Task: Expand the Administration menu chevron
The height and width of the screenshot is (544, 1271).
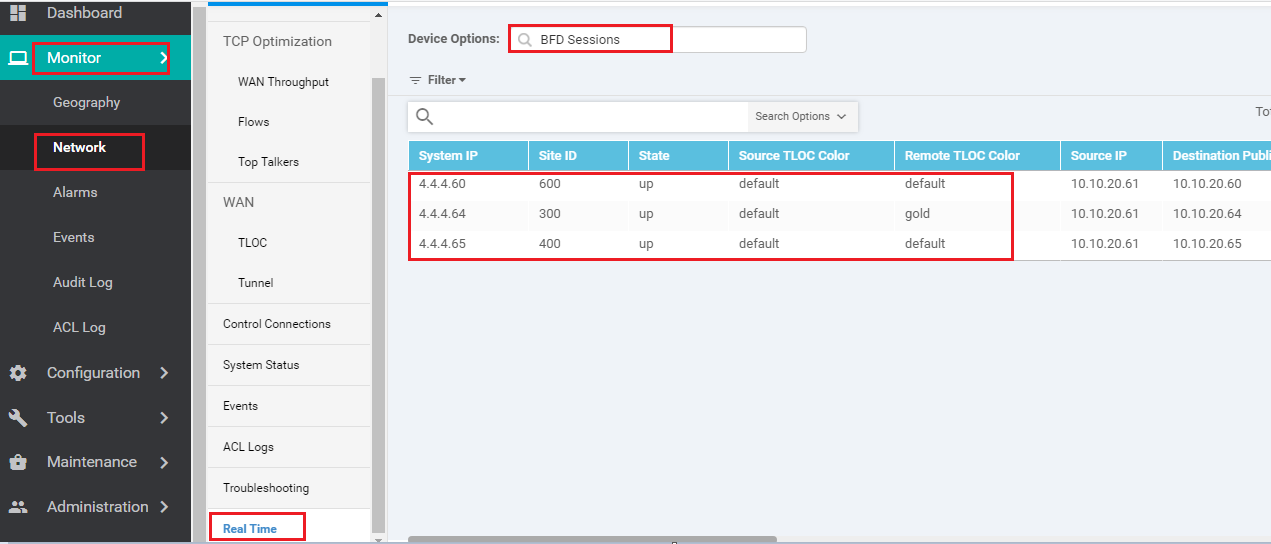Action: (x=164, y=507)
